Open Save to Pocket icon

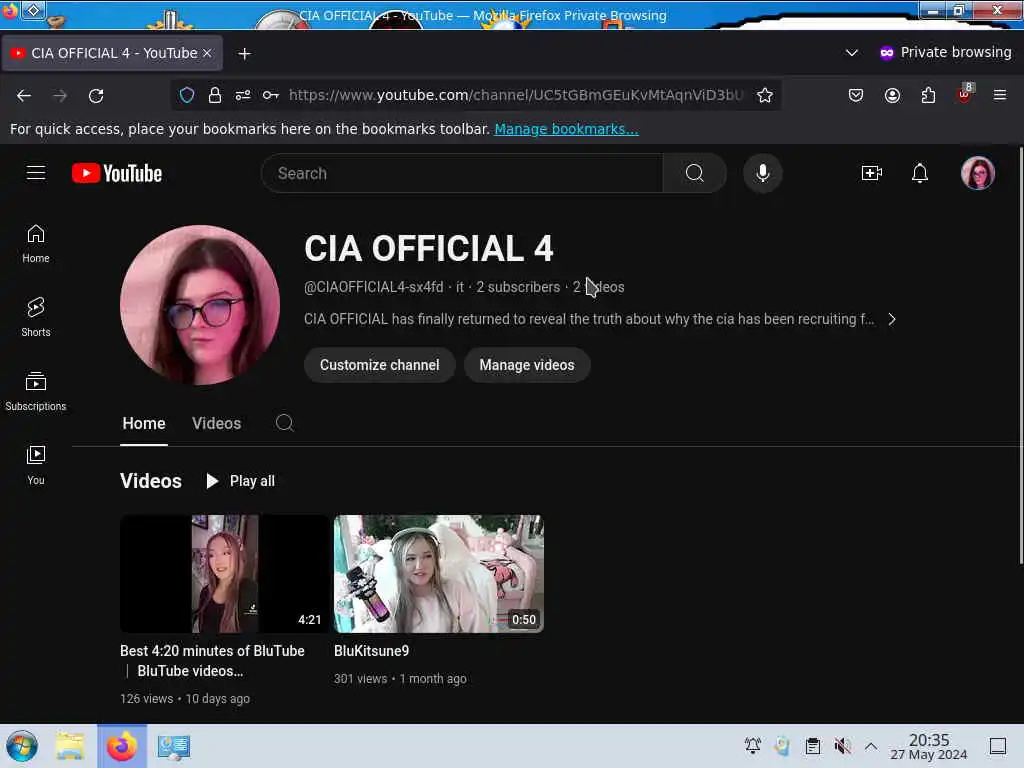click(856, 95)
